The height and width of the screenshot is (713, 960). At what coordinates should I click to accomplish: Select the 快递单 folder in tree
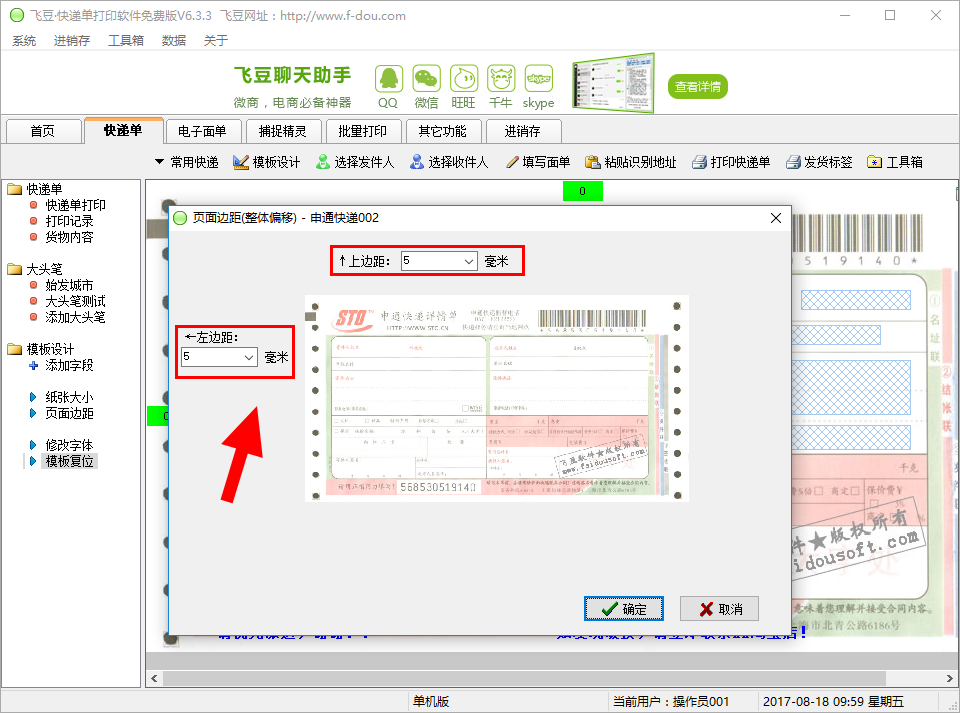(x=35, y=189)
